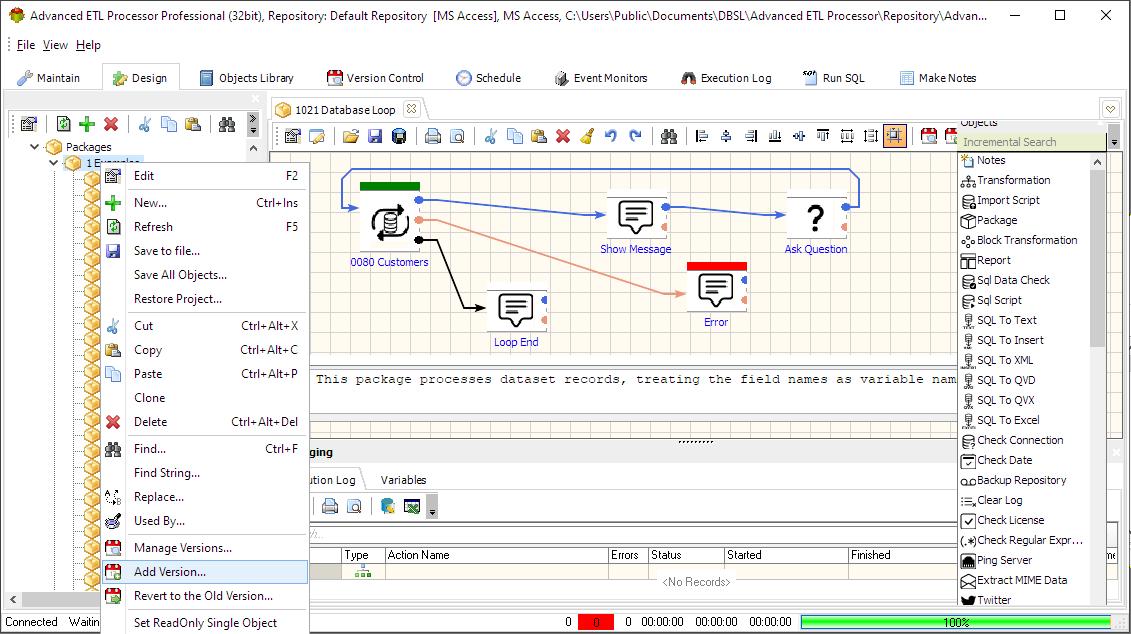Image resolution: width=1131 pixels, height=634 pixels.
Task: Switch to the Execution Log tab
Action: pyautogui.click(x=726, y=78)
